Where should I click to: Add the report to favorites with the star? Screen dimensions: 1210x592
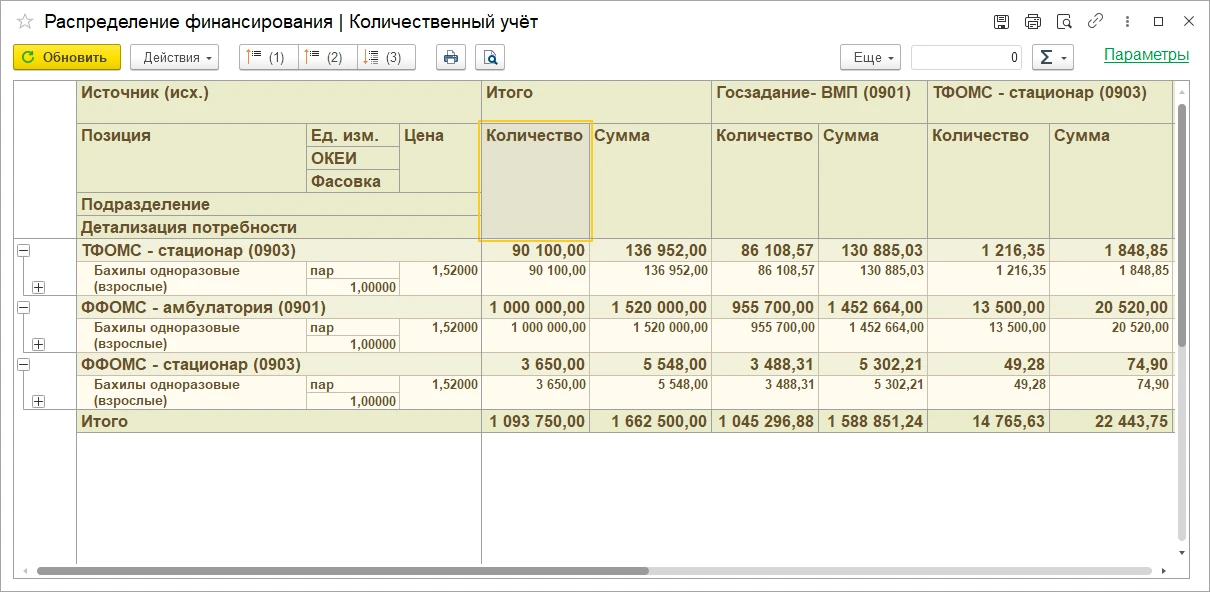(25, 22)
